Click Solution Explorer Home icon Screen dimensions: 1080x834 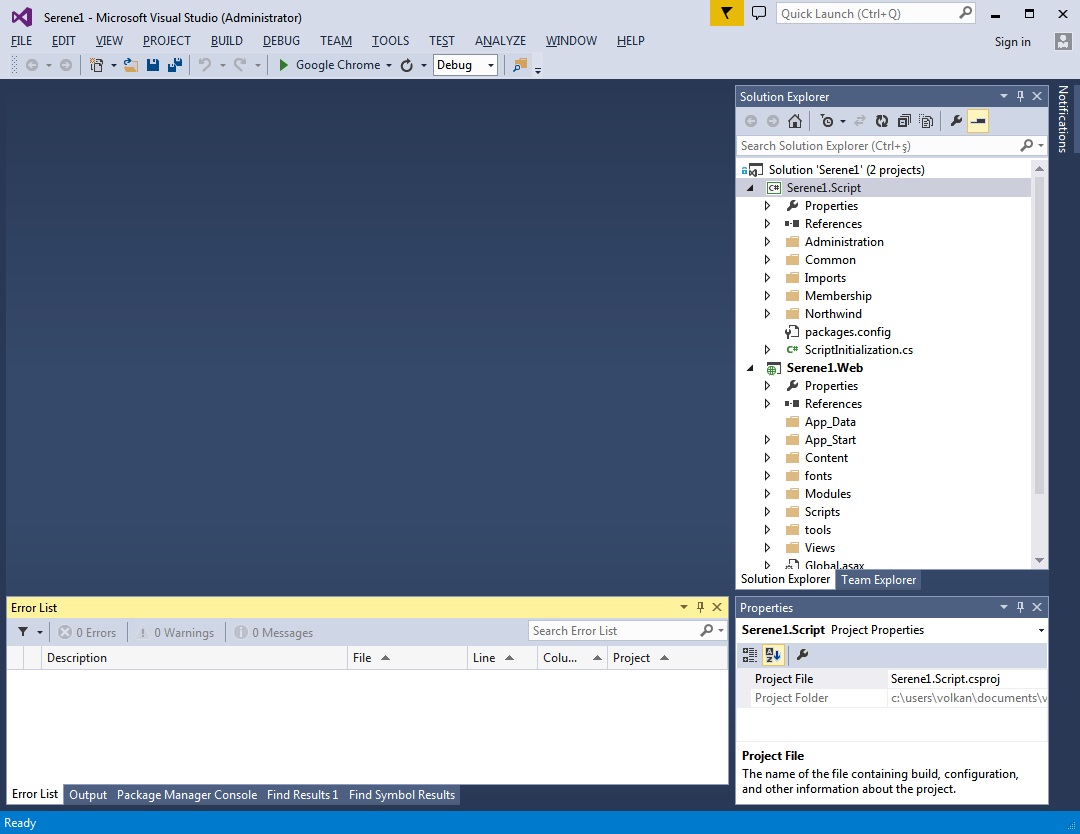click(795, 121)
